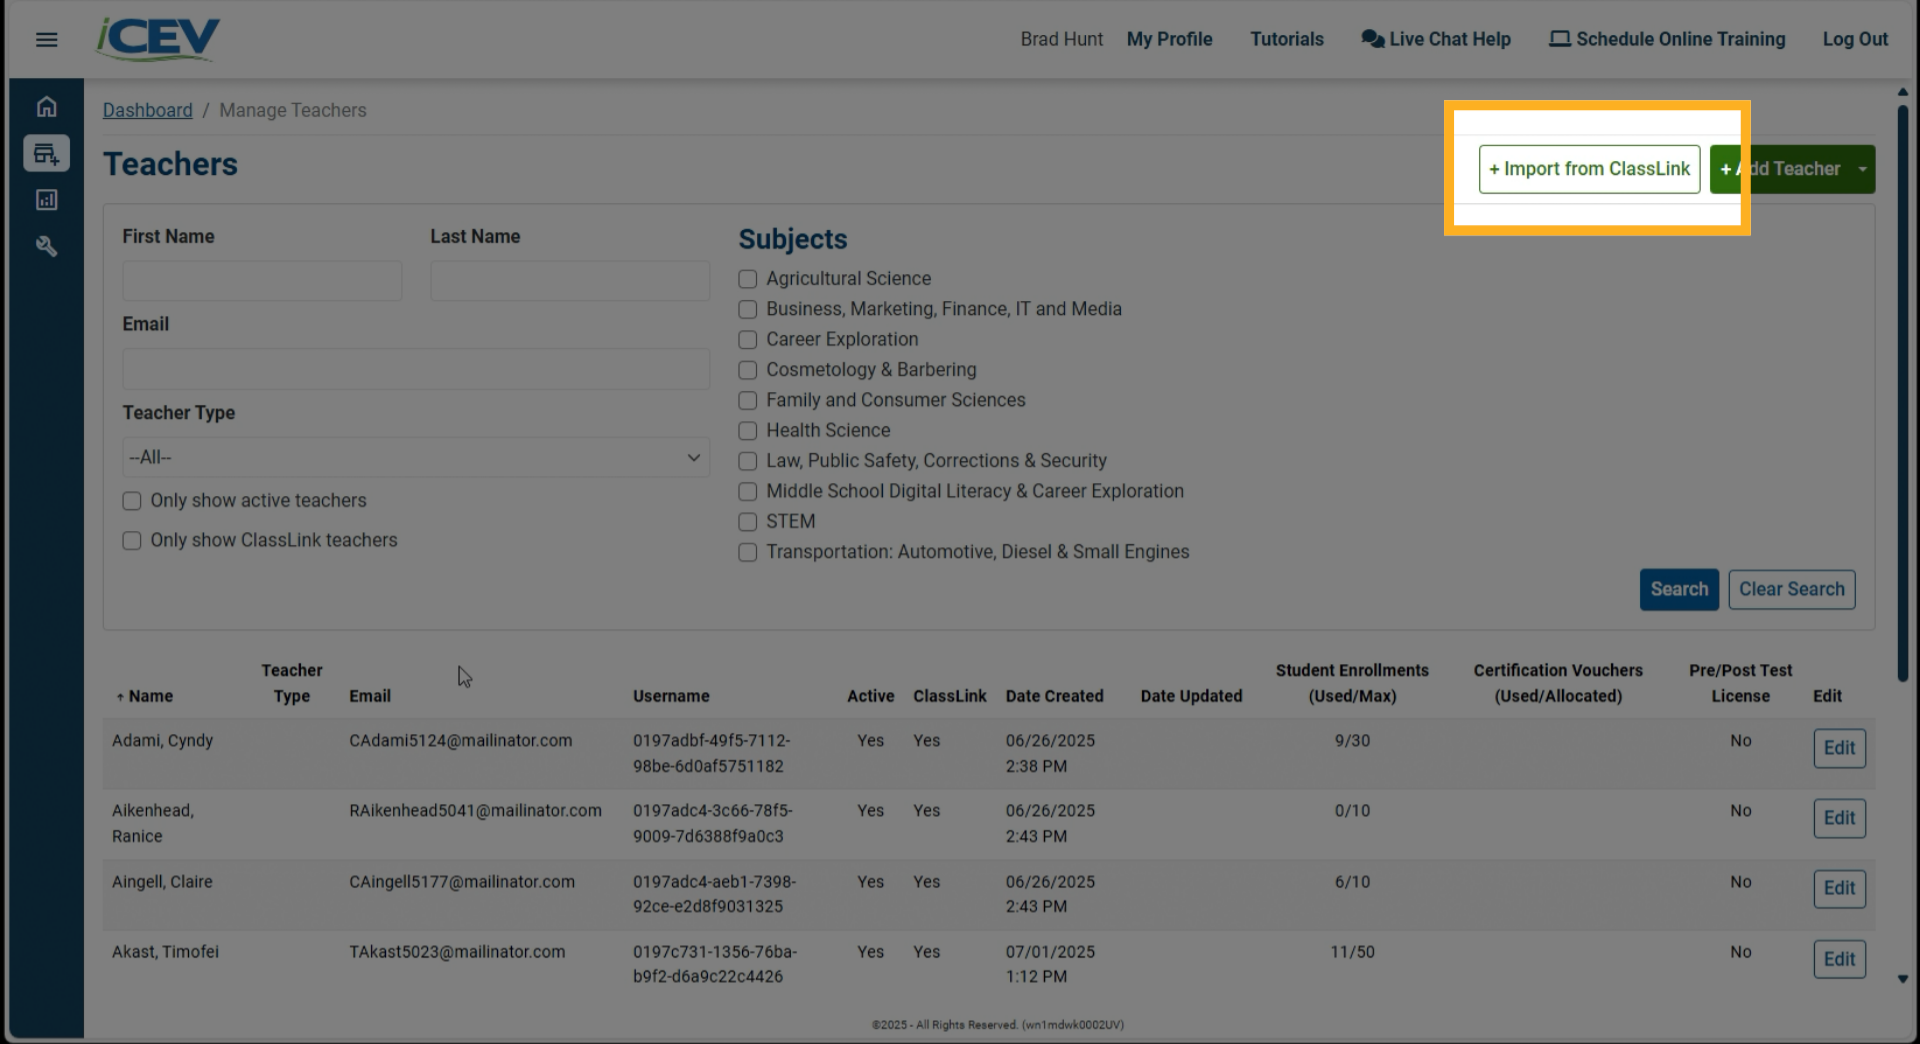This screenshot has height=1044, width=1920.
Task: Open the Teacher Type dropdown
Action: (x=415, y=457)
